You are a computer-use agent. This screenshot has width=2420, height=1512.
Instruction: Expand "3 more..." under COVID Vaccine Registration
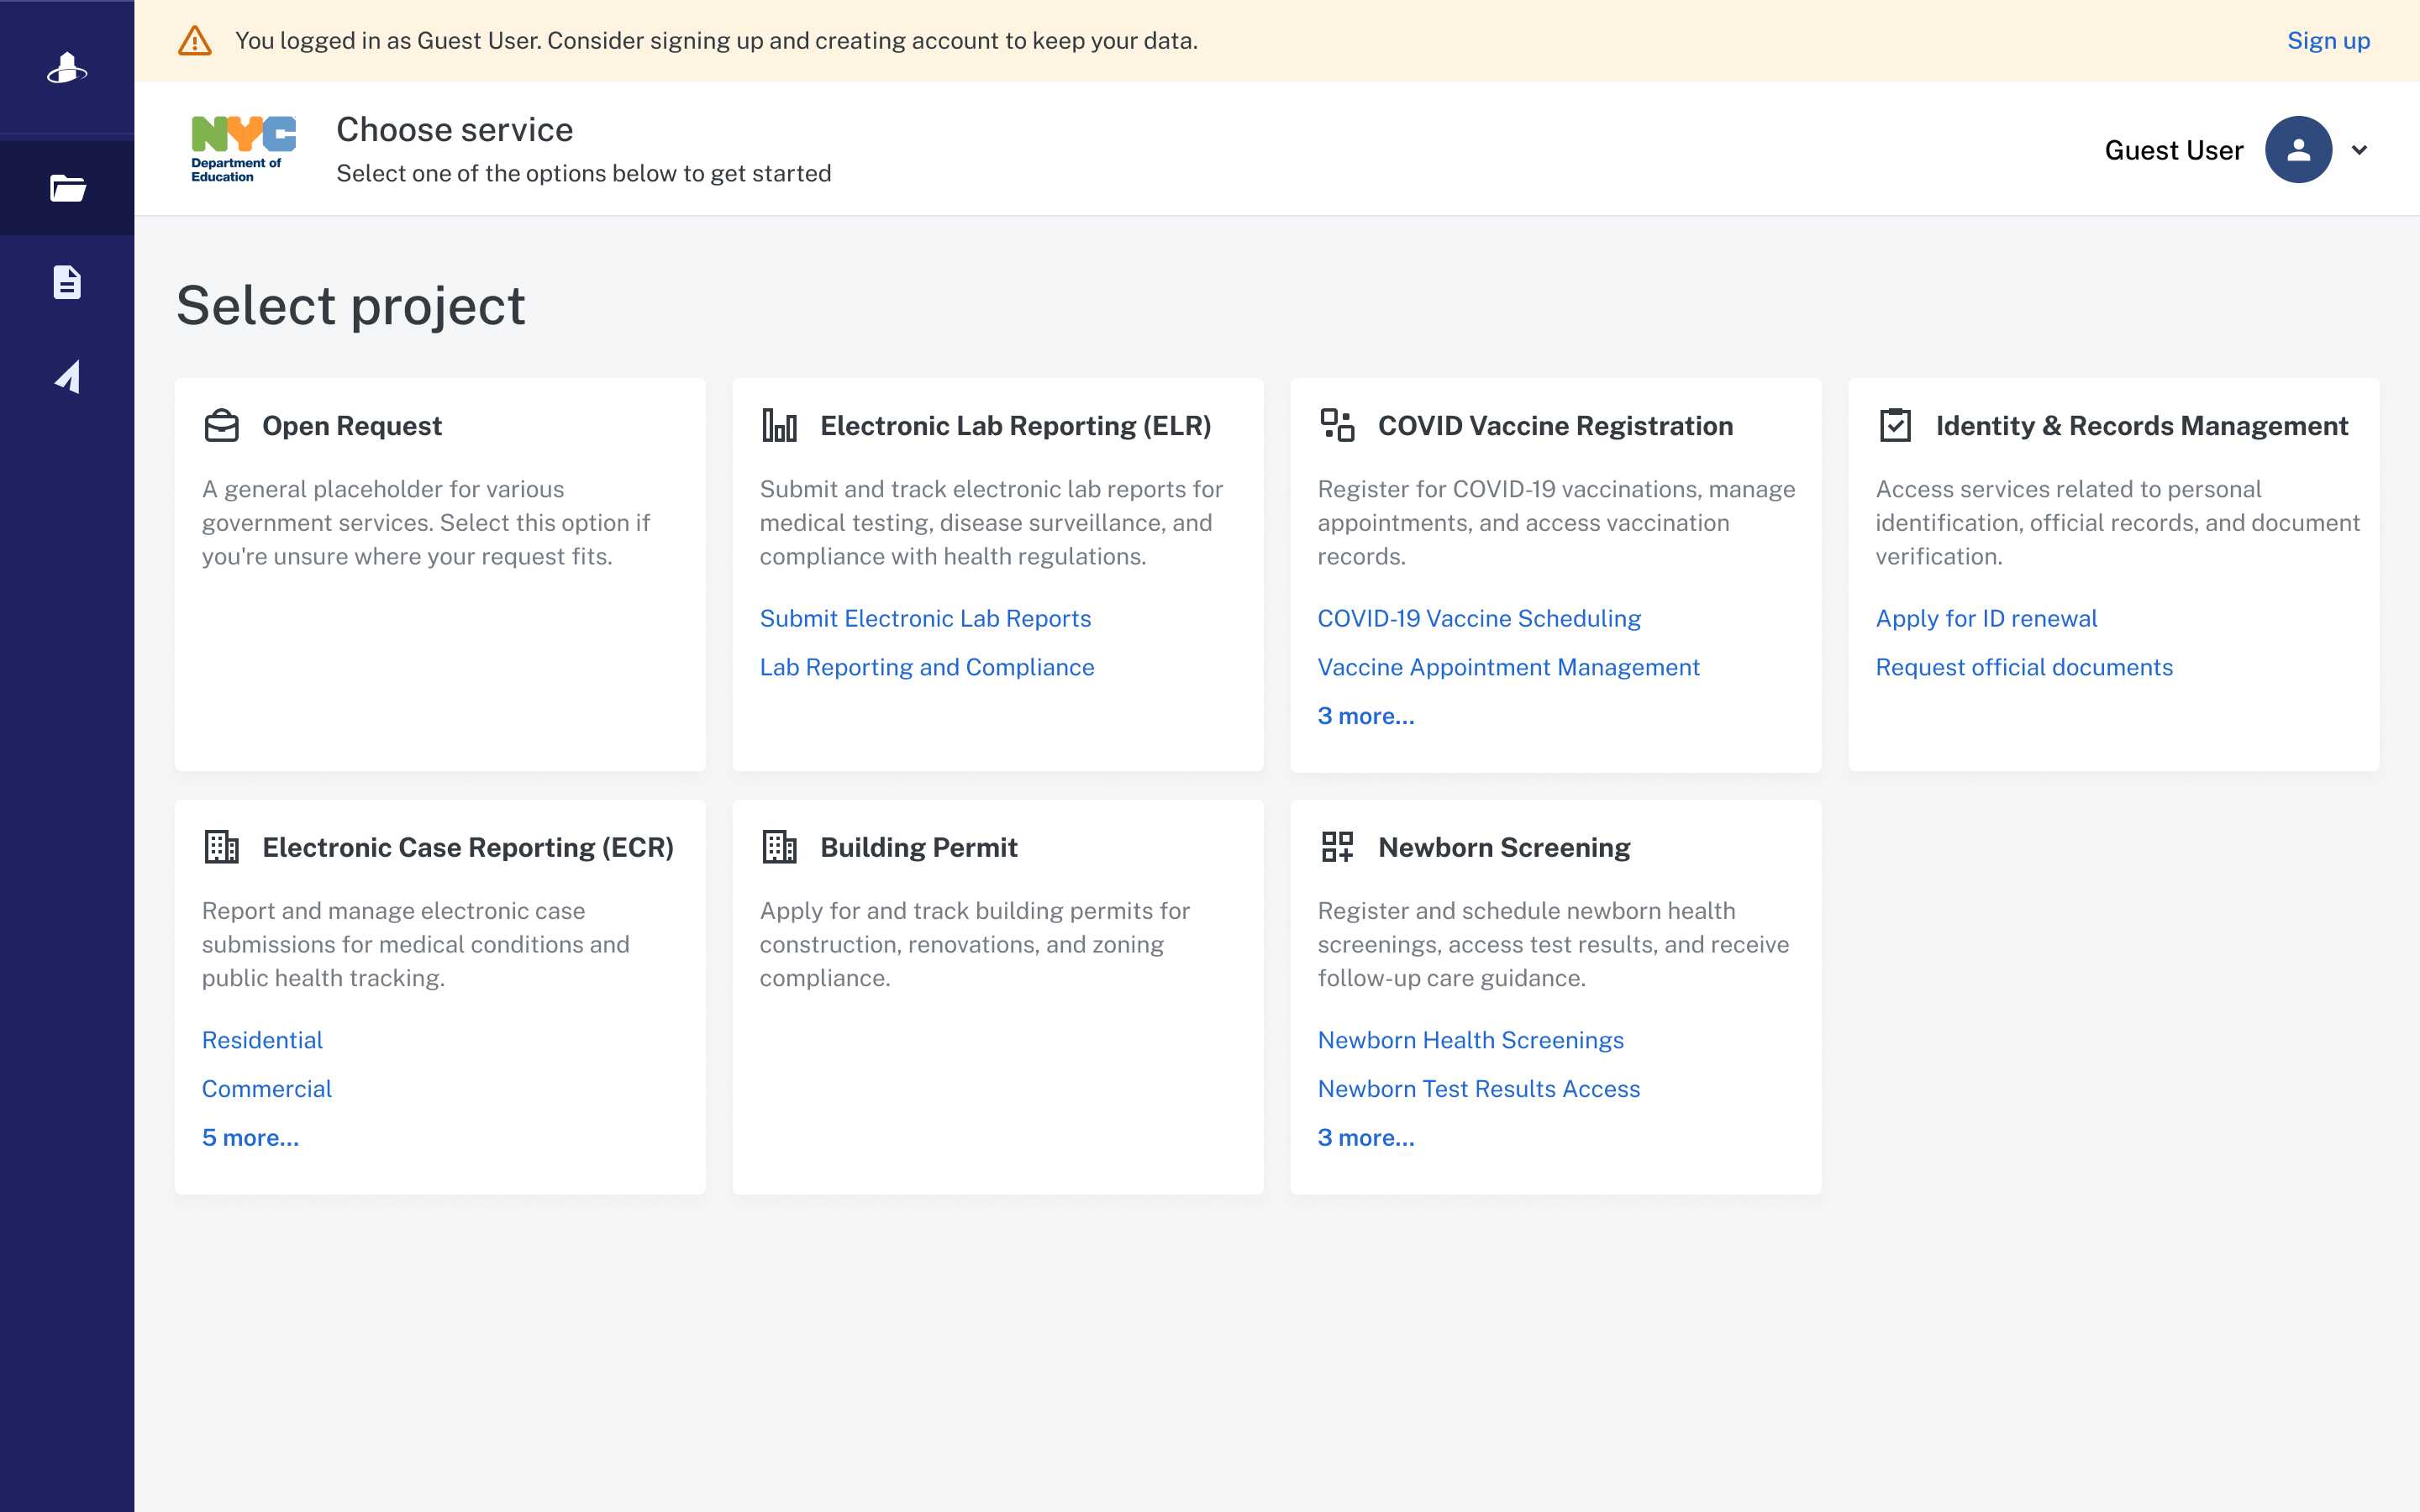pos(1365,716)
